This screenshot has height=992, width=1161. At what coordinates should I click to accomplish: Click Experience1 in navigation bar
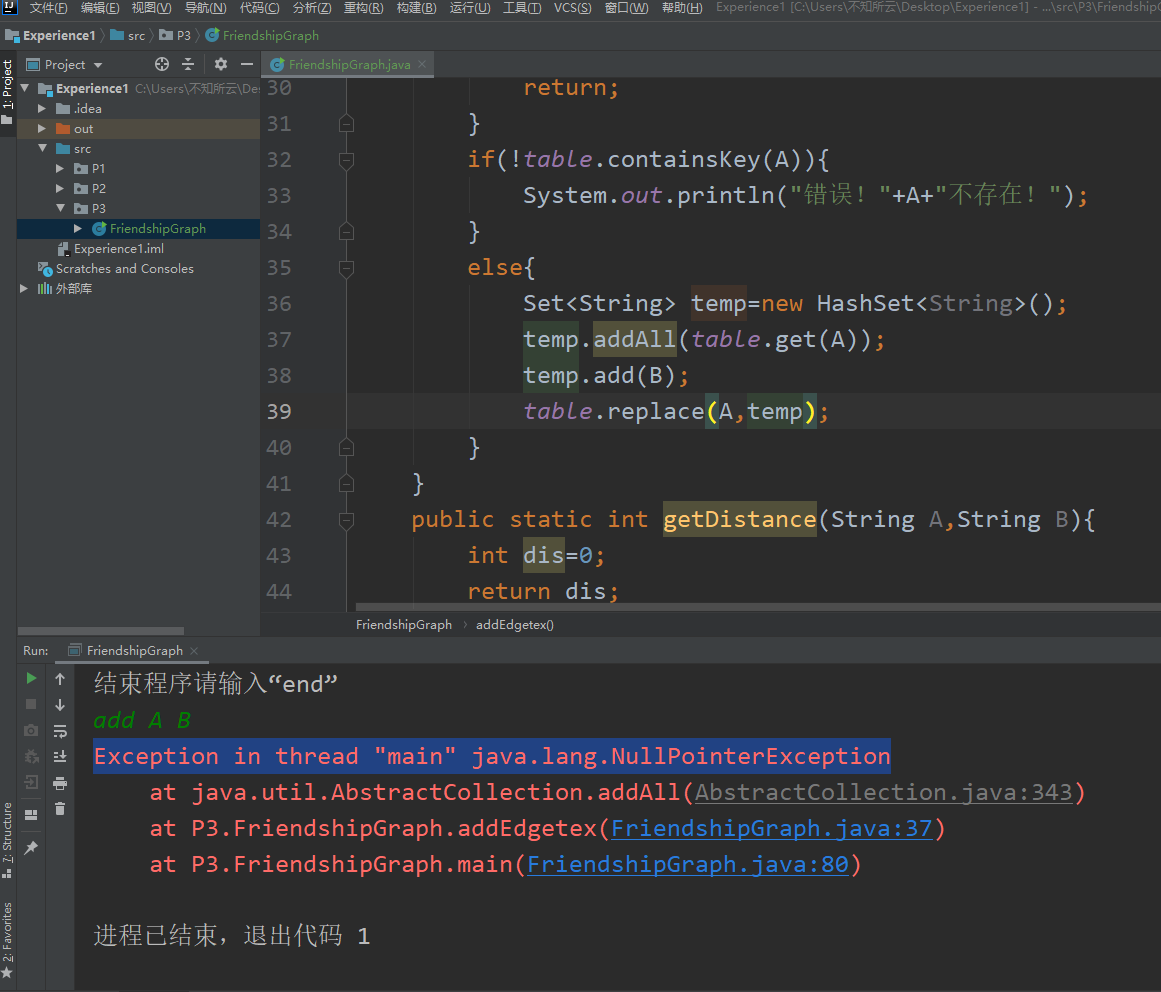tap(51, 36)
